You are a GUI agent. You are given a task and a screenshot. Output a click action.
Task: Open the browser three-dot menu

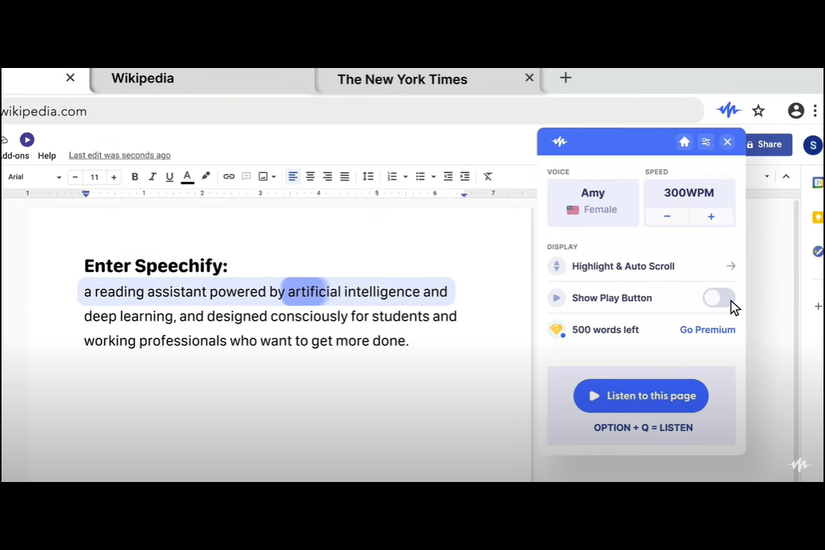pyautogui.click(x=815, y=111)
